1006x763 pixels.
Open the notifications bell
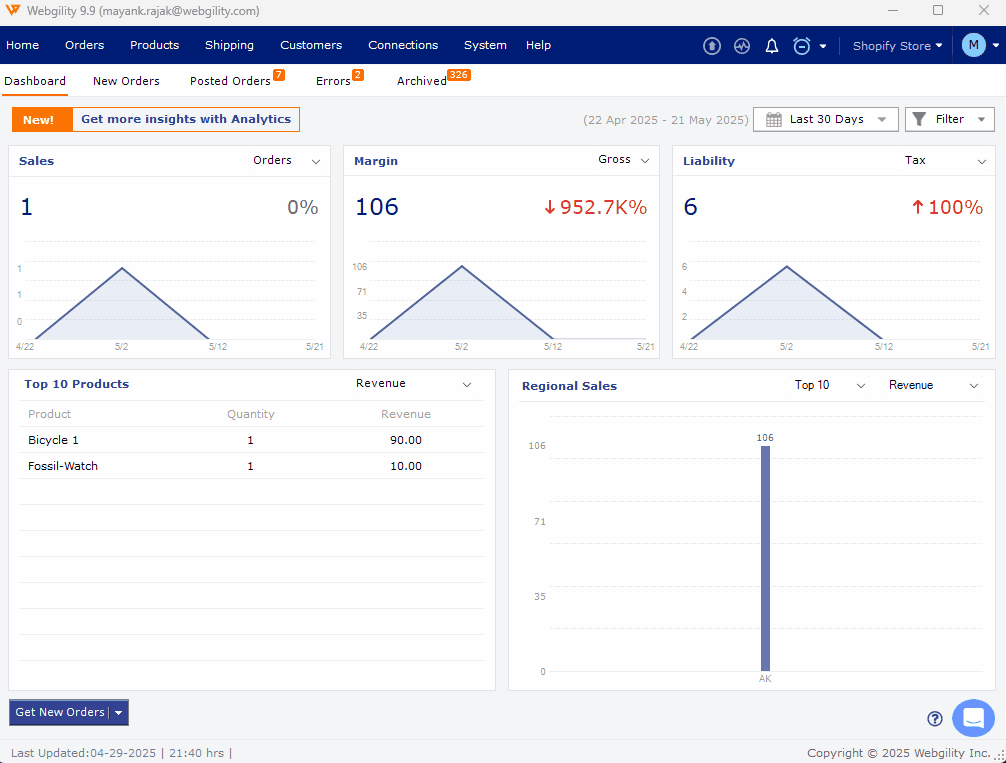click(x=771, y=46)
